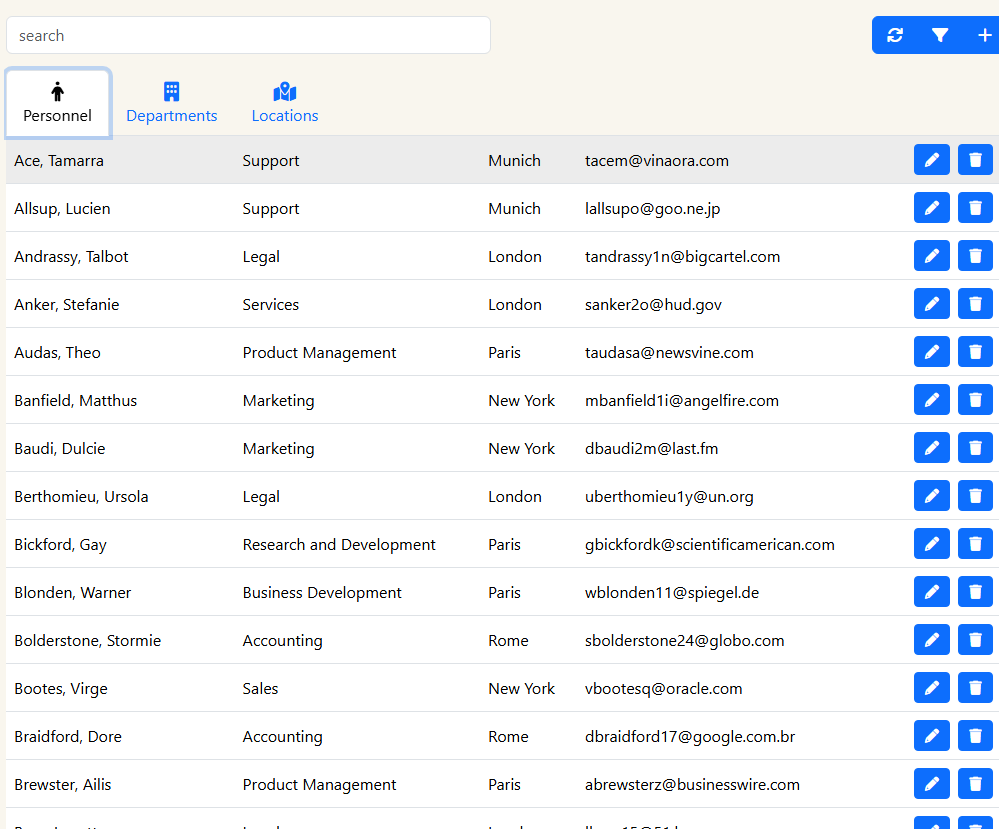Screen dimensions: 999x829
Task: Click the plus icon to add entry
Action: [x=984, y=35]
